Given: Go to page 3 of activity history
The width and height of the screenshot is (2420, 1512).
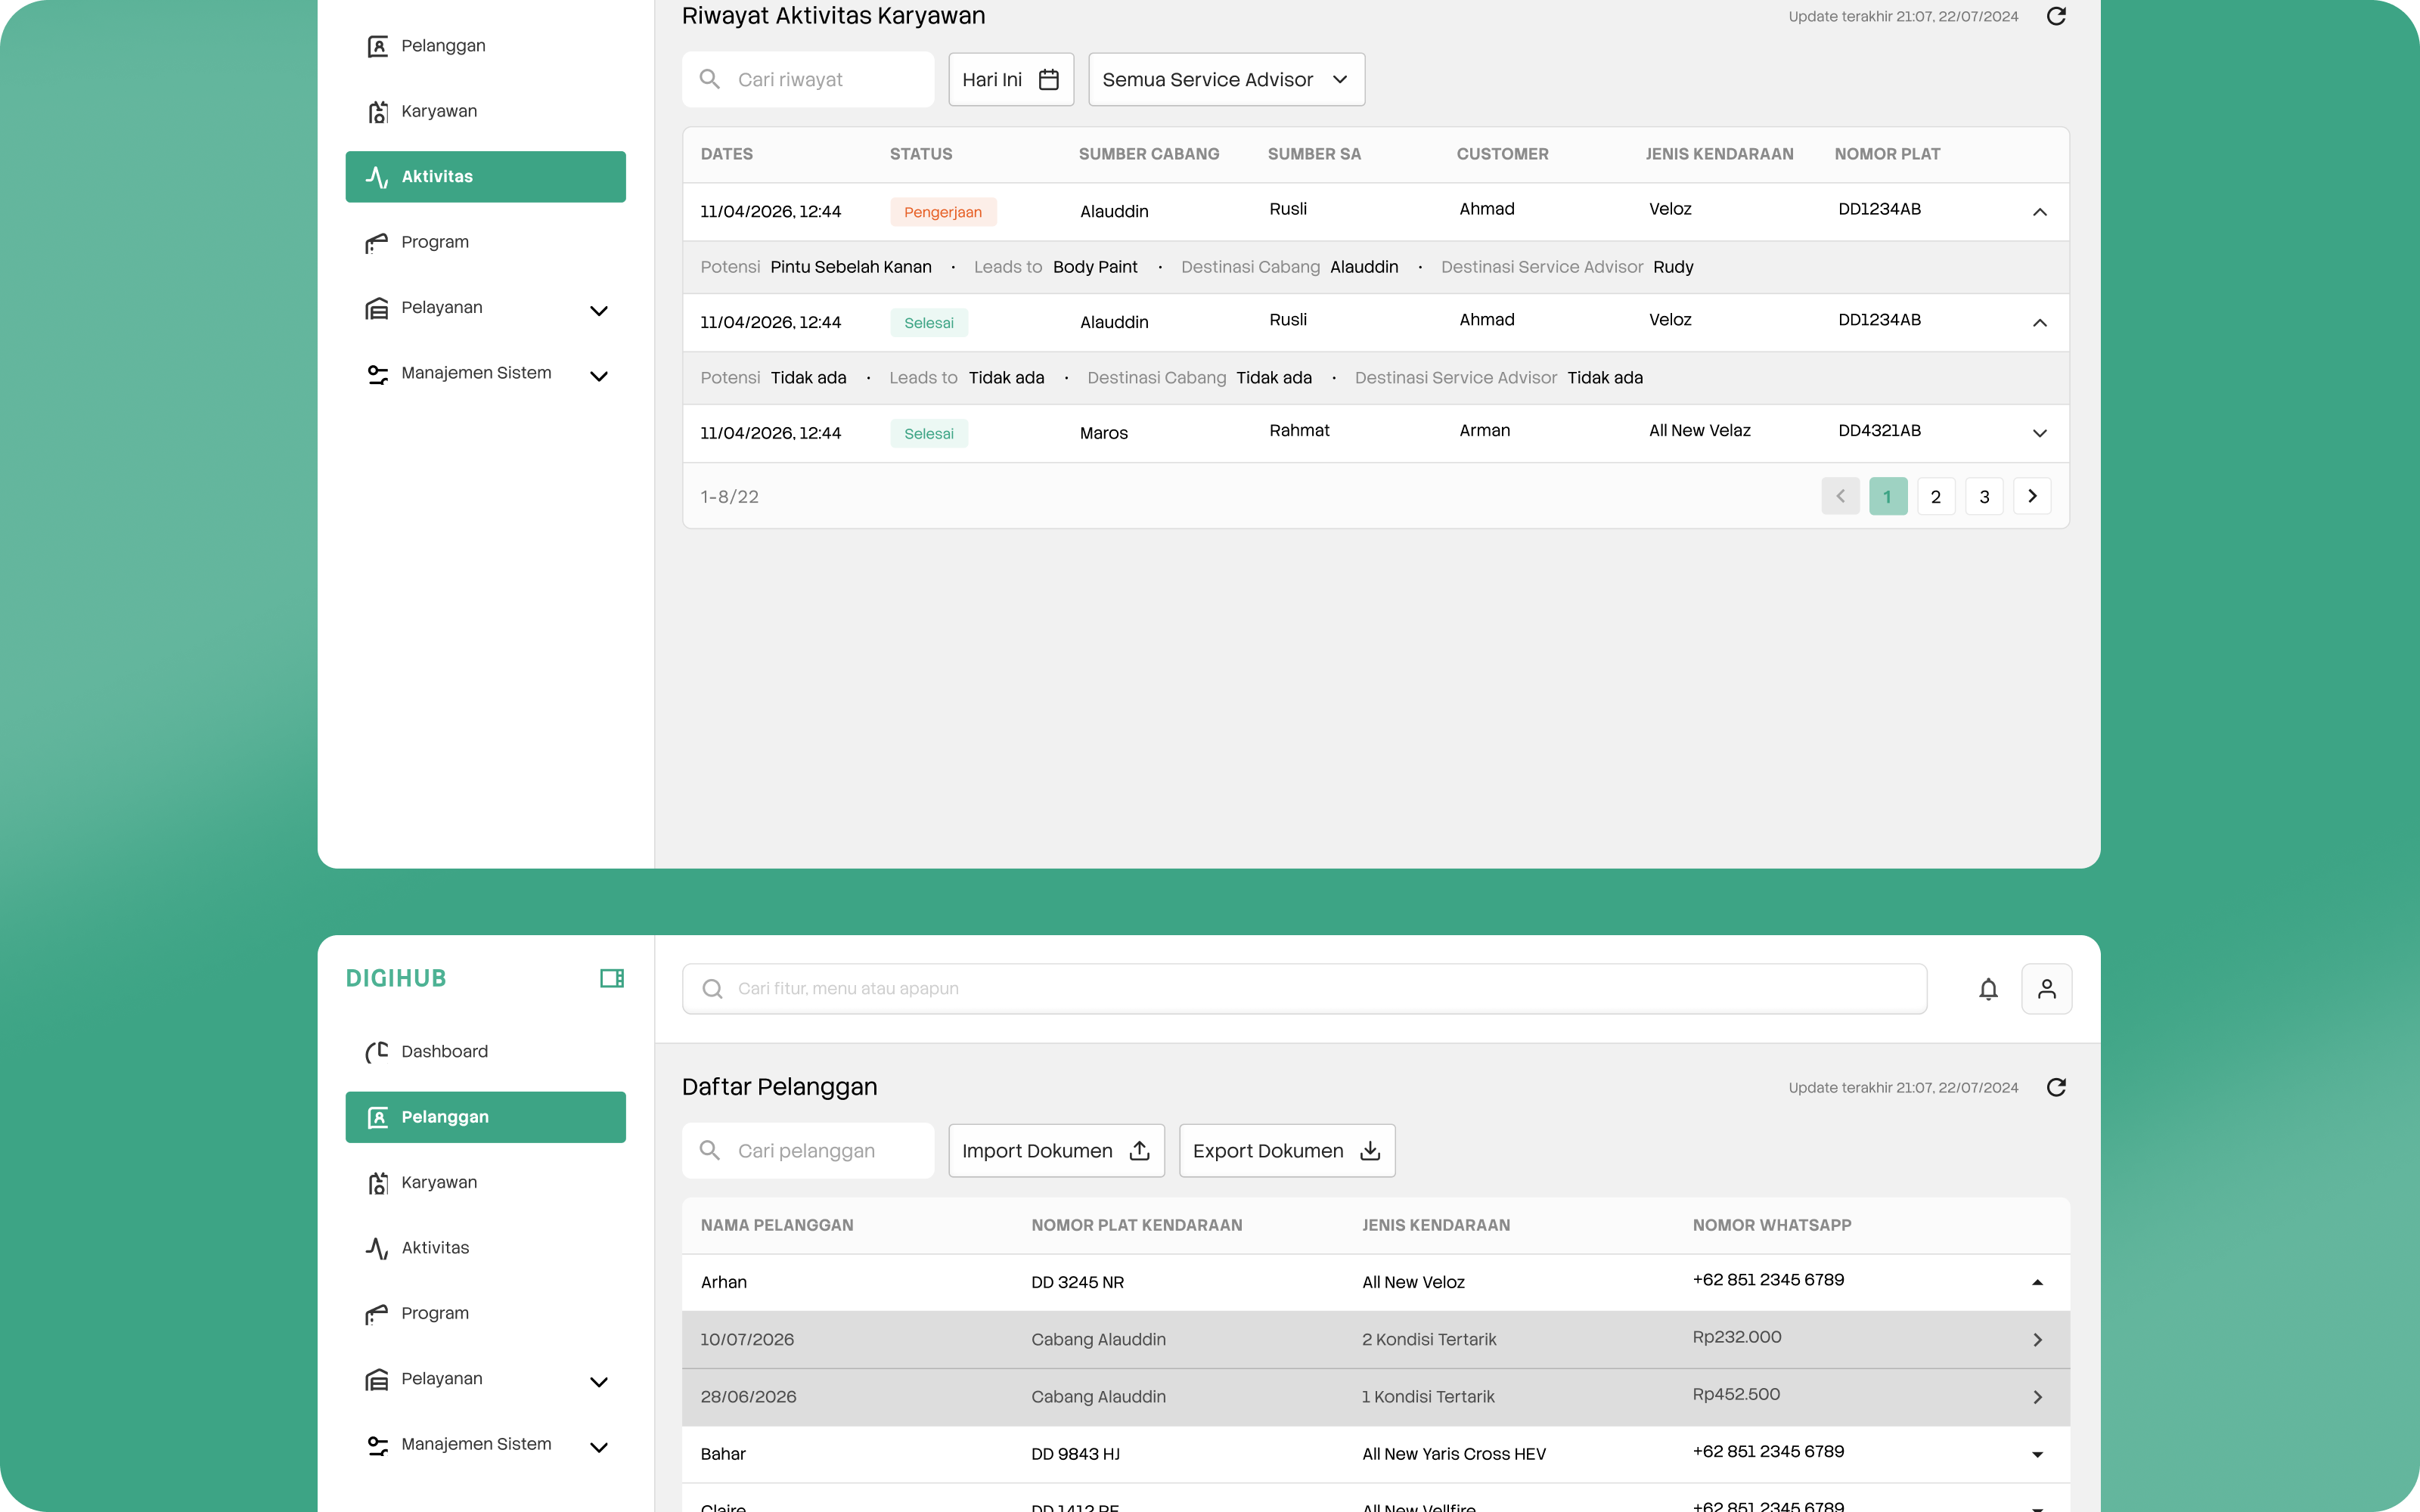Looking at the screenshot, I should [x=1984, y=496].
